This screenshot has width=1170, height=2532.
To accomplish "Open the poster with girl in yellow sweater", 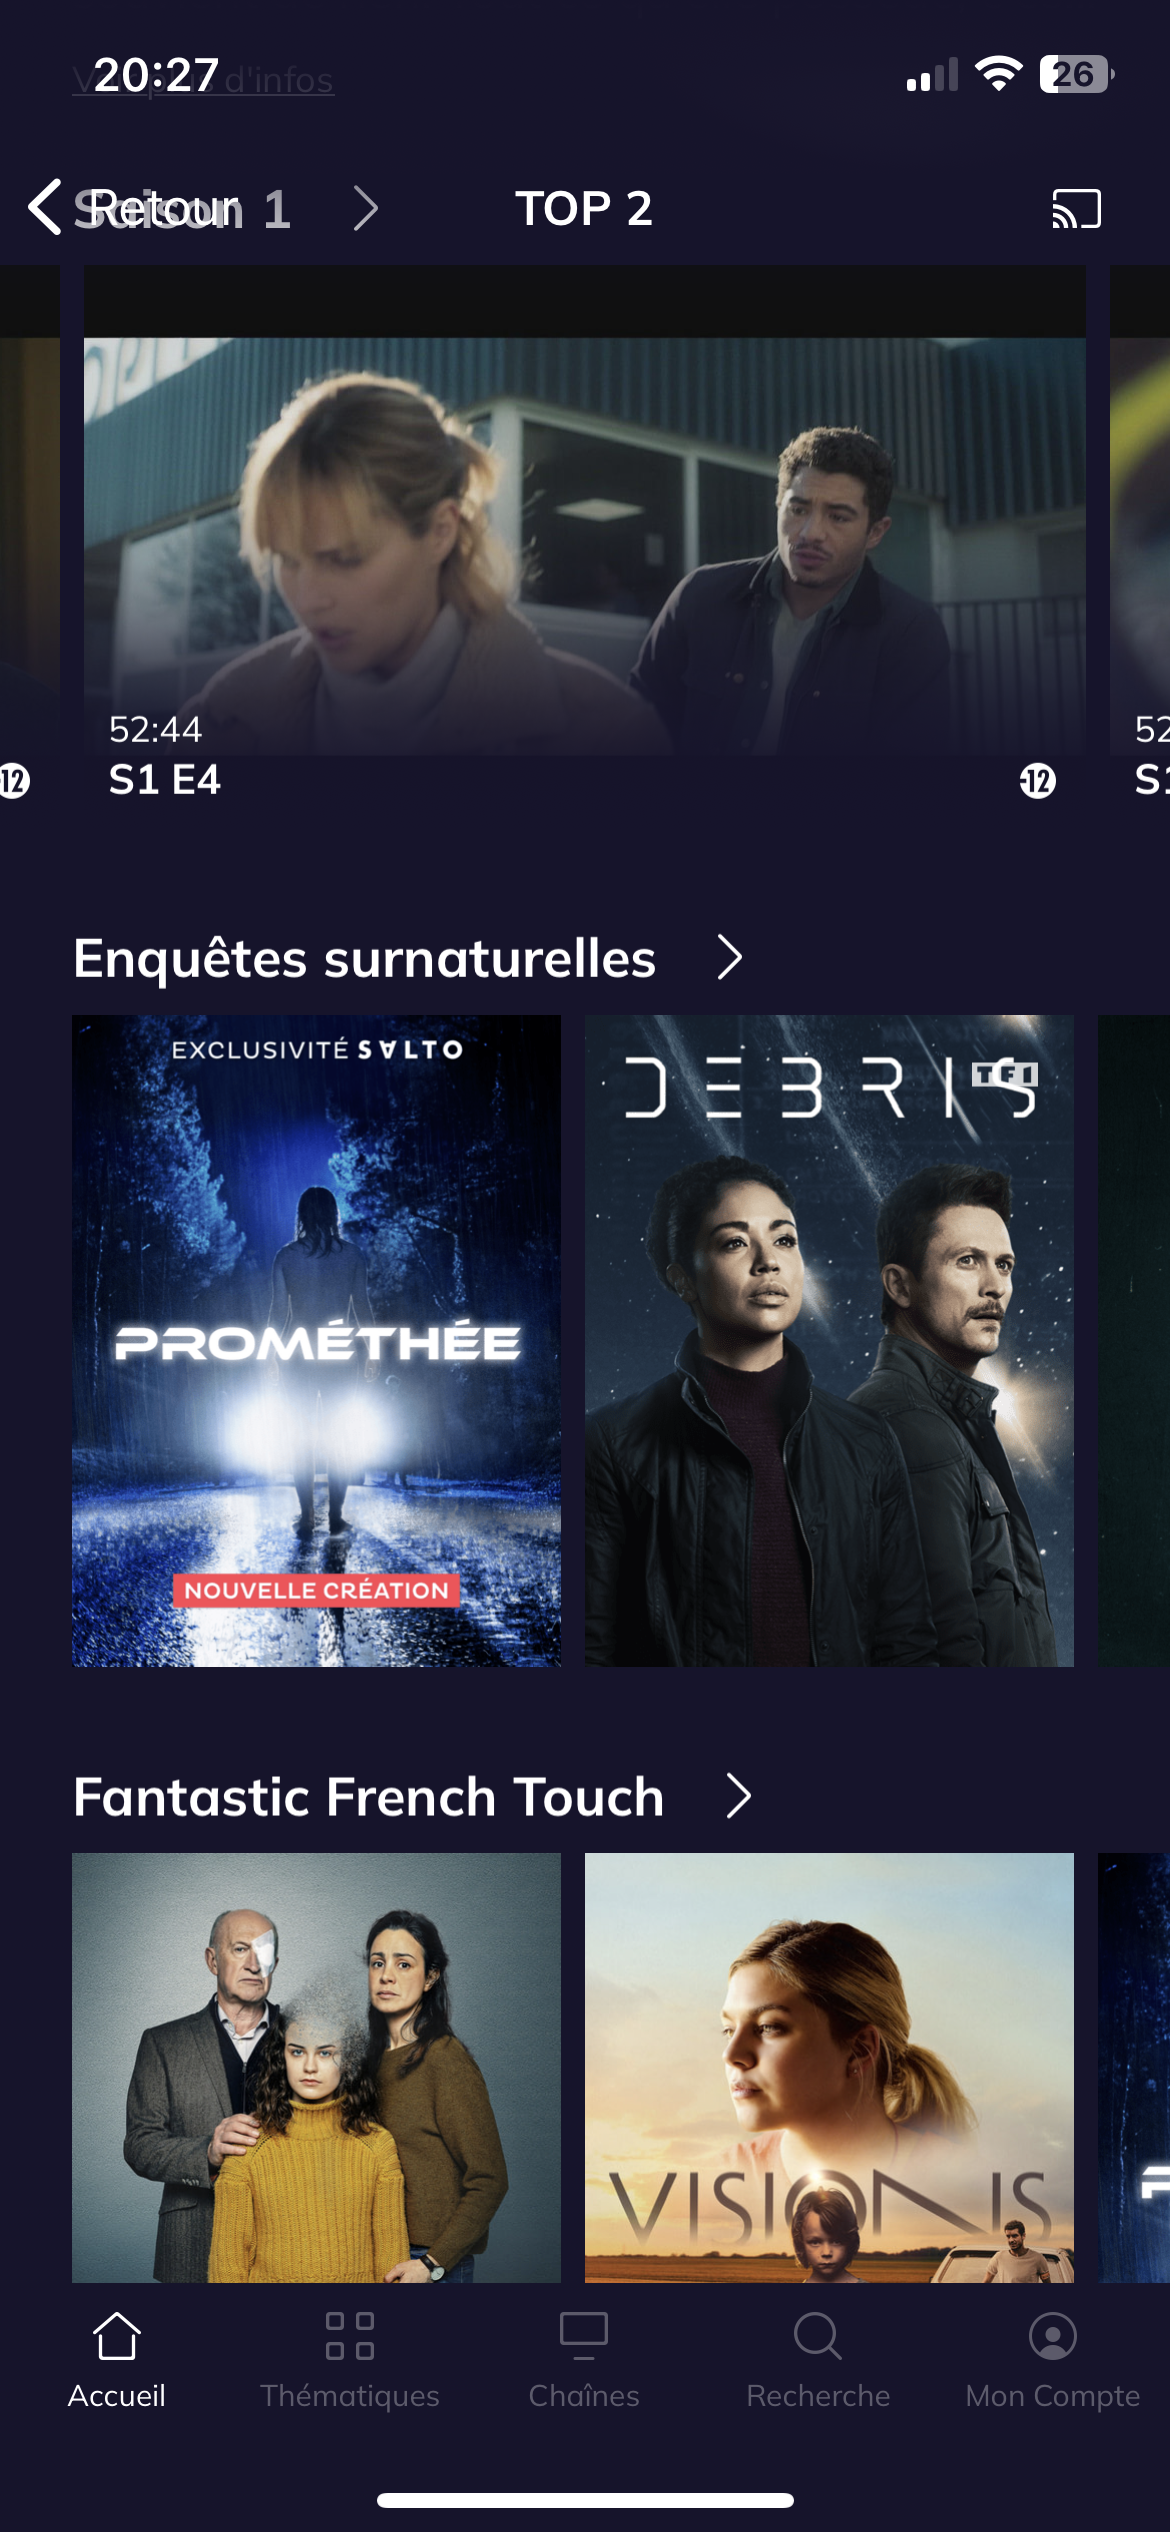I will (316, 2067).
